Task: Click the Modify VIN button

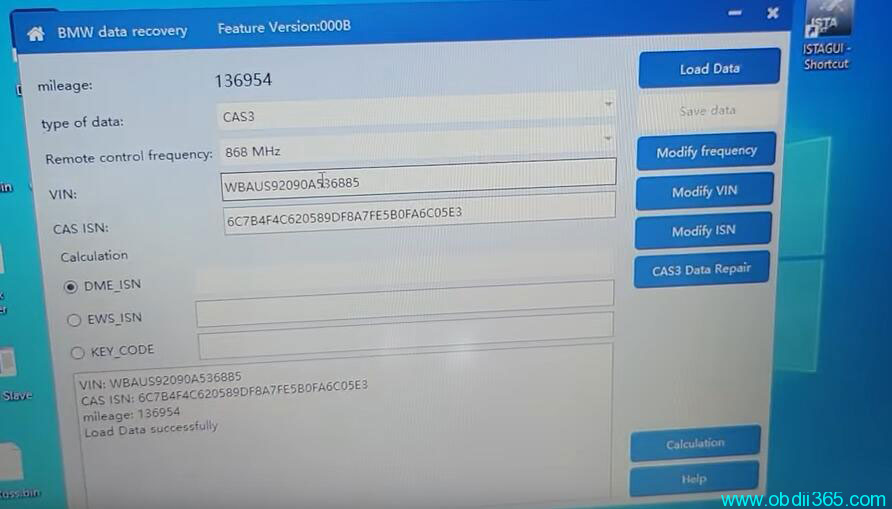Action: click(x=704, y=192)
